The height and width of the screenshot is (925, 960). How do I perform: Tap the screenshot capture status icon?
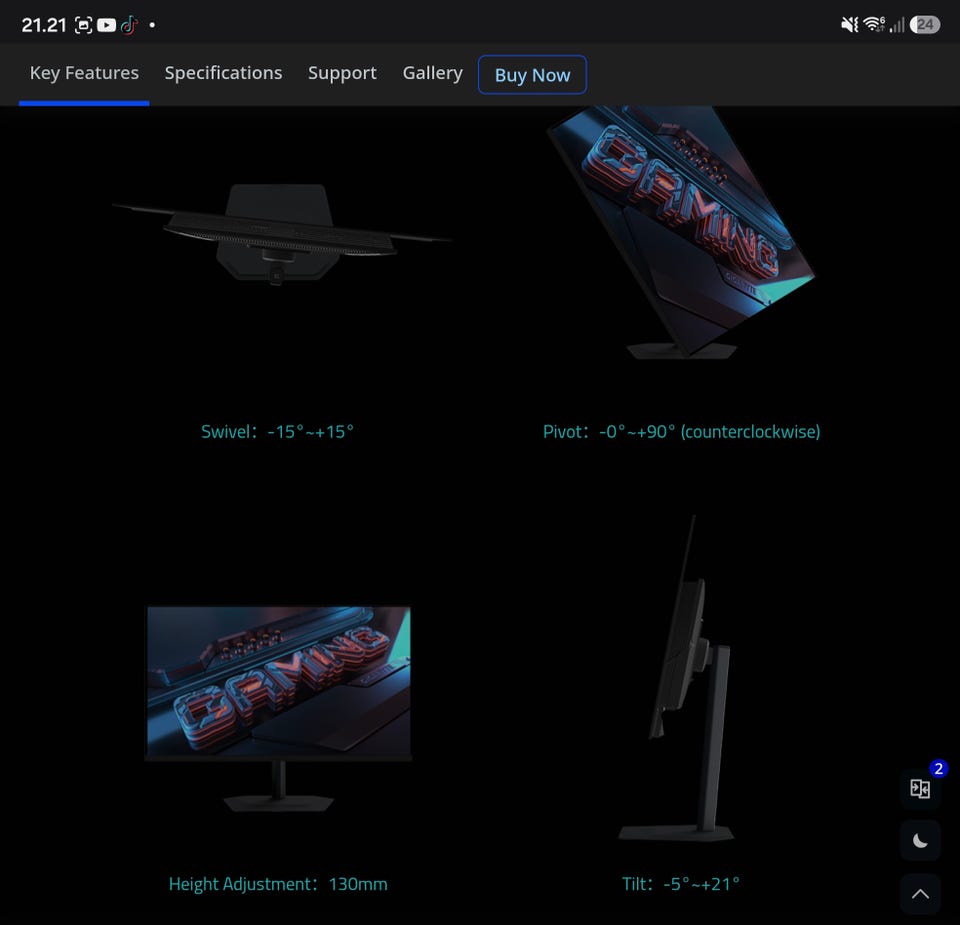83,25
